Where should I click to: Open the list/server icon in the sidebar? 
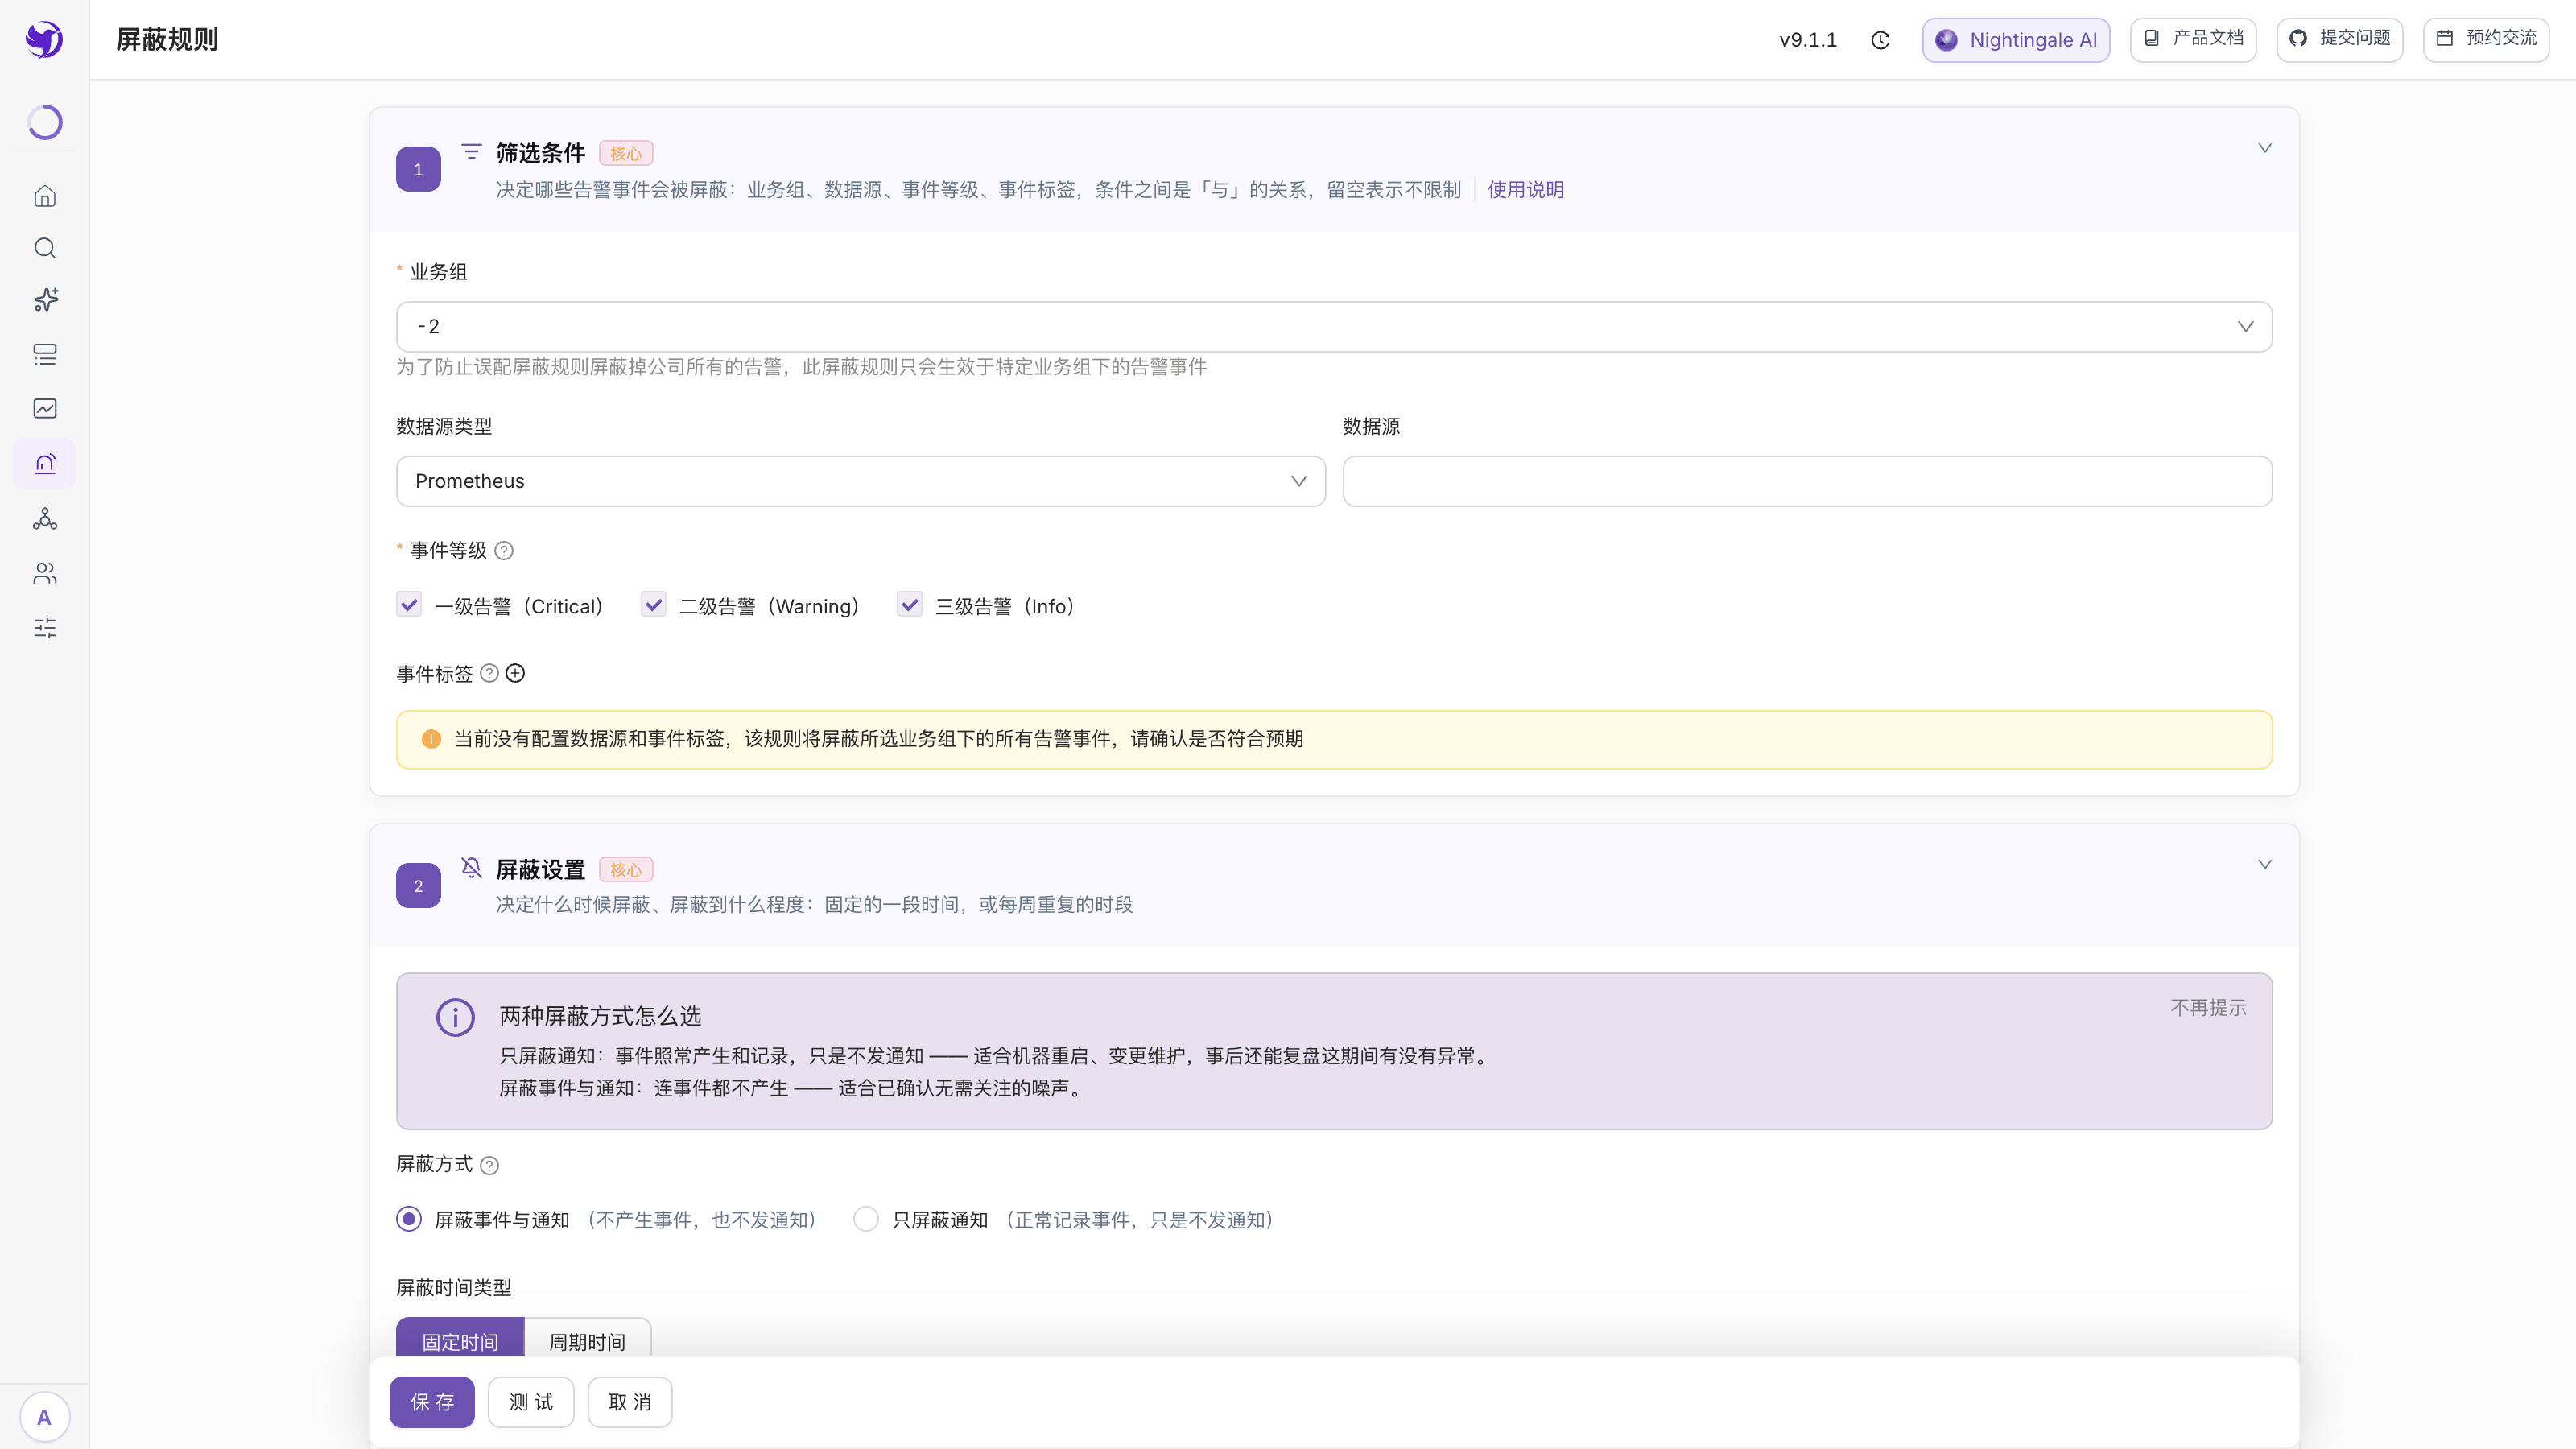(x=45, y=354)
